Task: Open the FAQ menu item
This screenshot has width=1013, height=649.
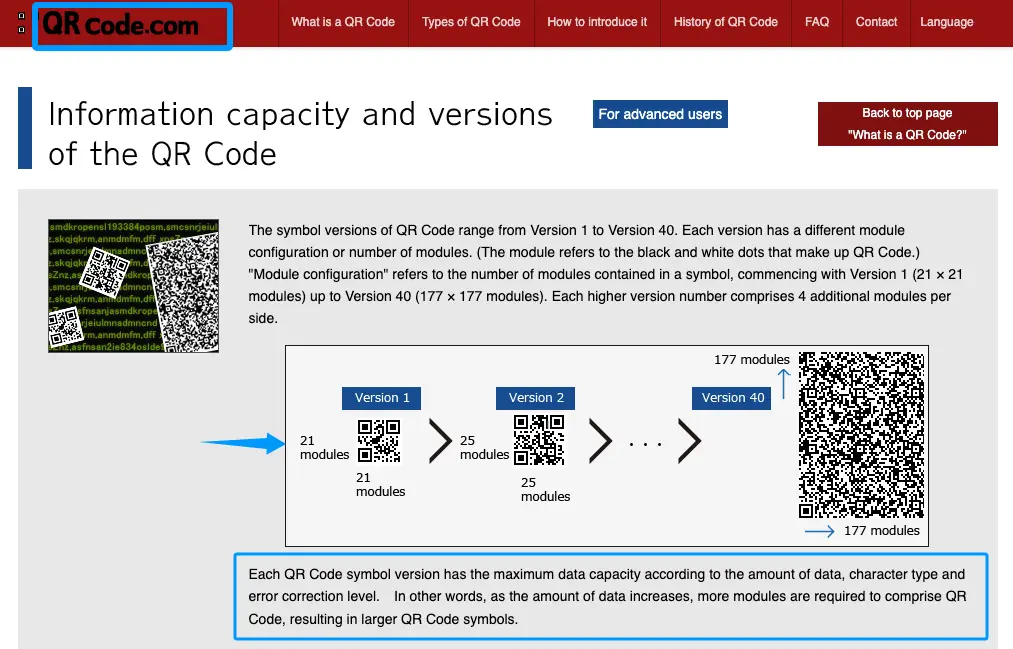Action: click(x=817, y=22)
